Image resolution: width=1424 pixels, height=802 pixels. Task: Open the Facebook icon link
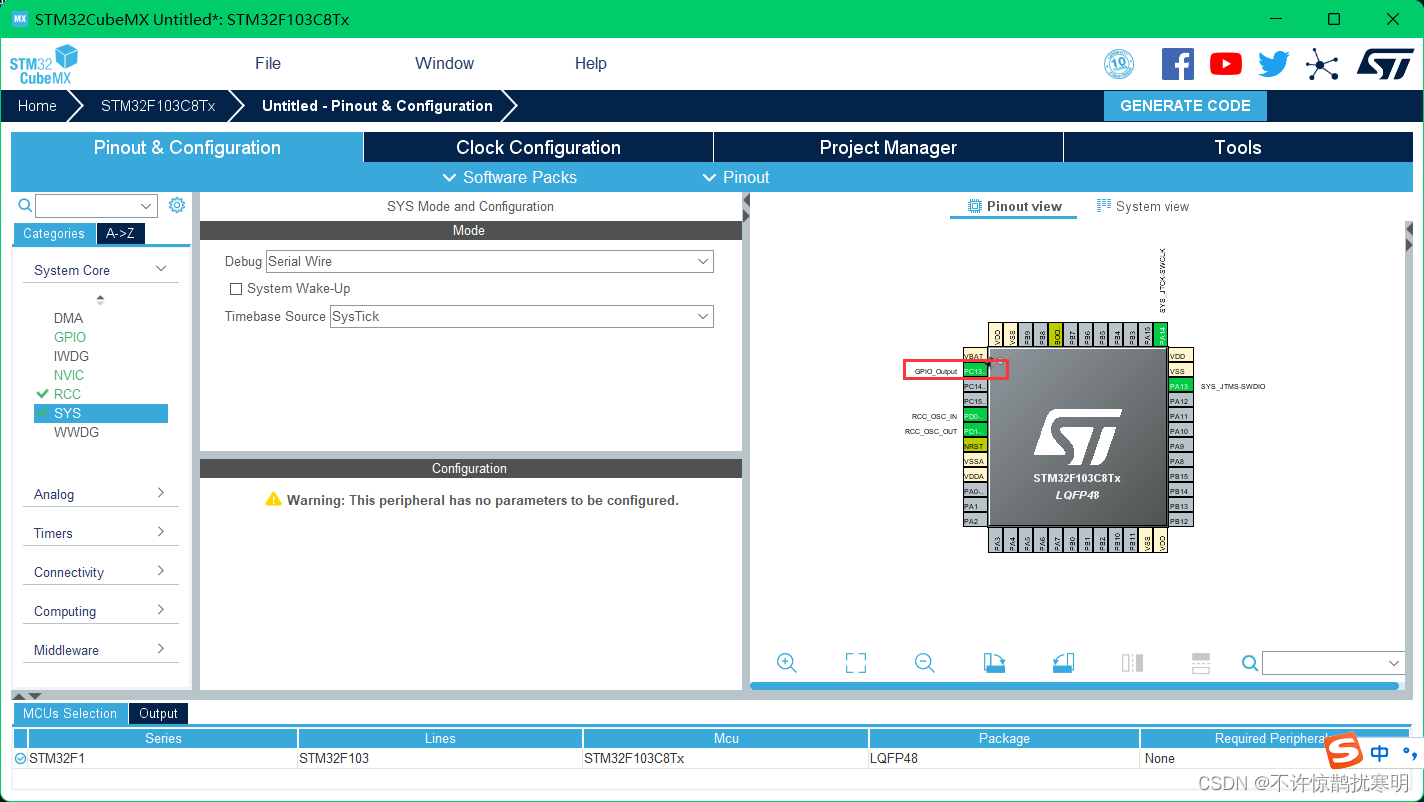click(1178, 64)
